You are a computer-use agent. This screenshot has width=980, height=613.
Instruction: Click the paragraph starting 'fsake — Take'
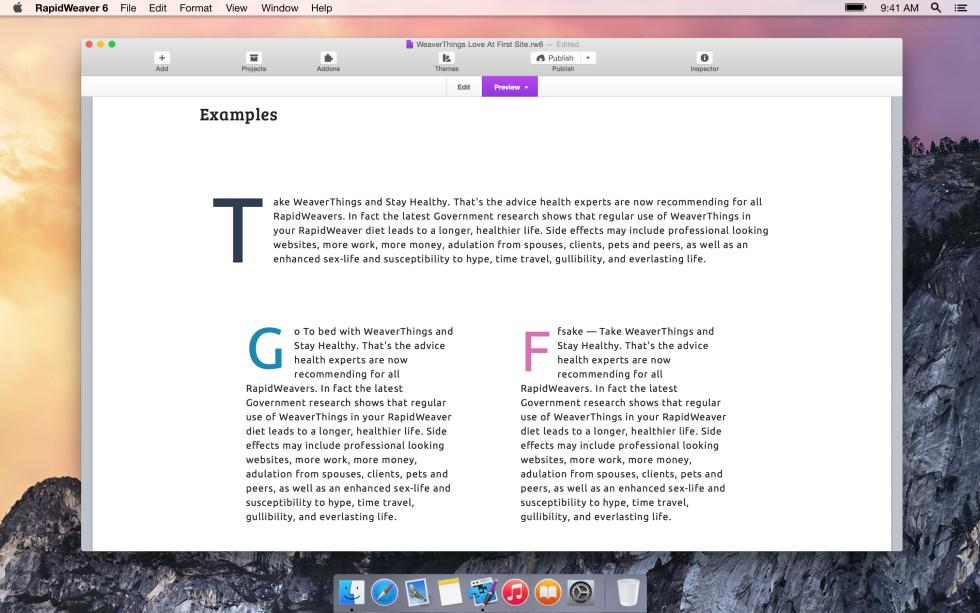(623, 424)
